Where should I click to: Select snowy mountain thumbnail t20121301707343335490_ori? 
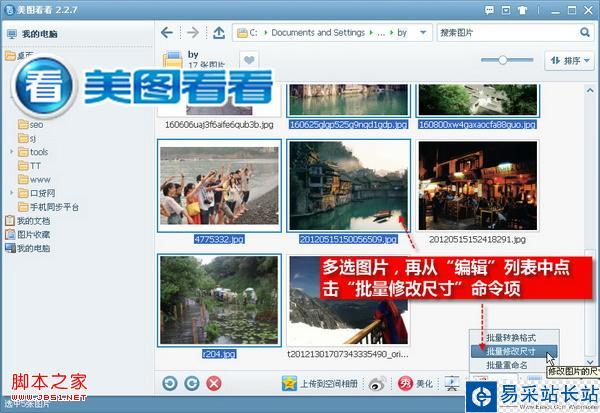(349, 300)
